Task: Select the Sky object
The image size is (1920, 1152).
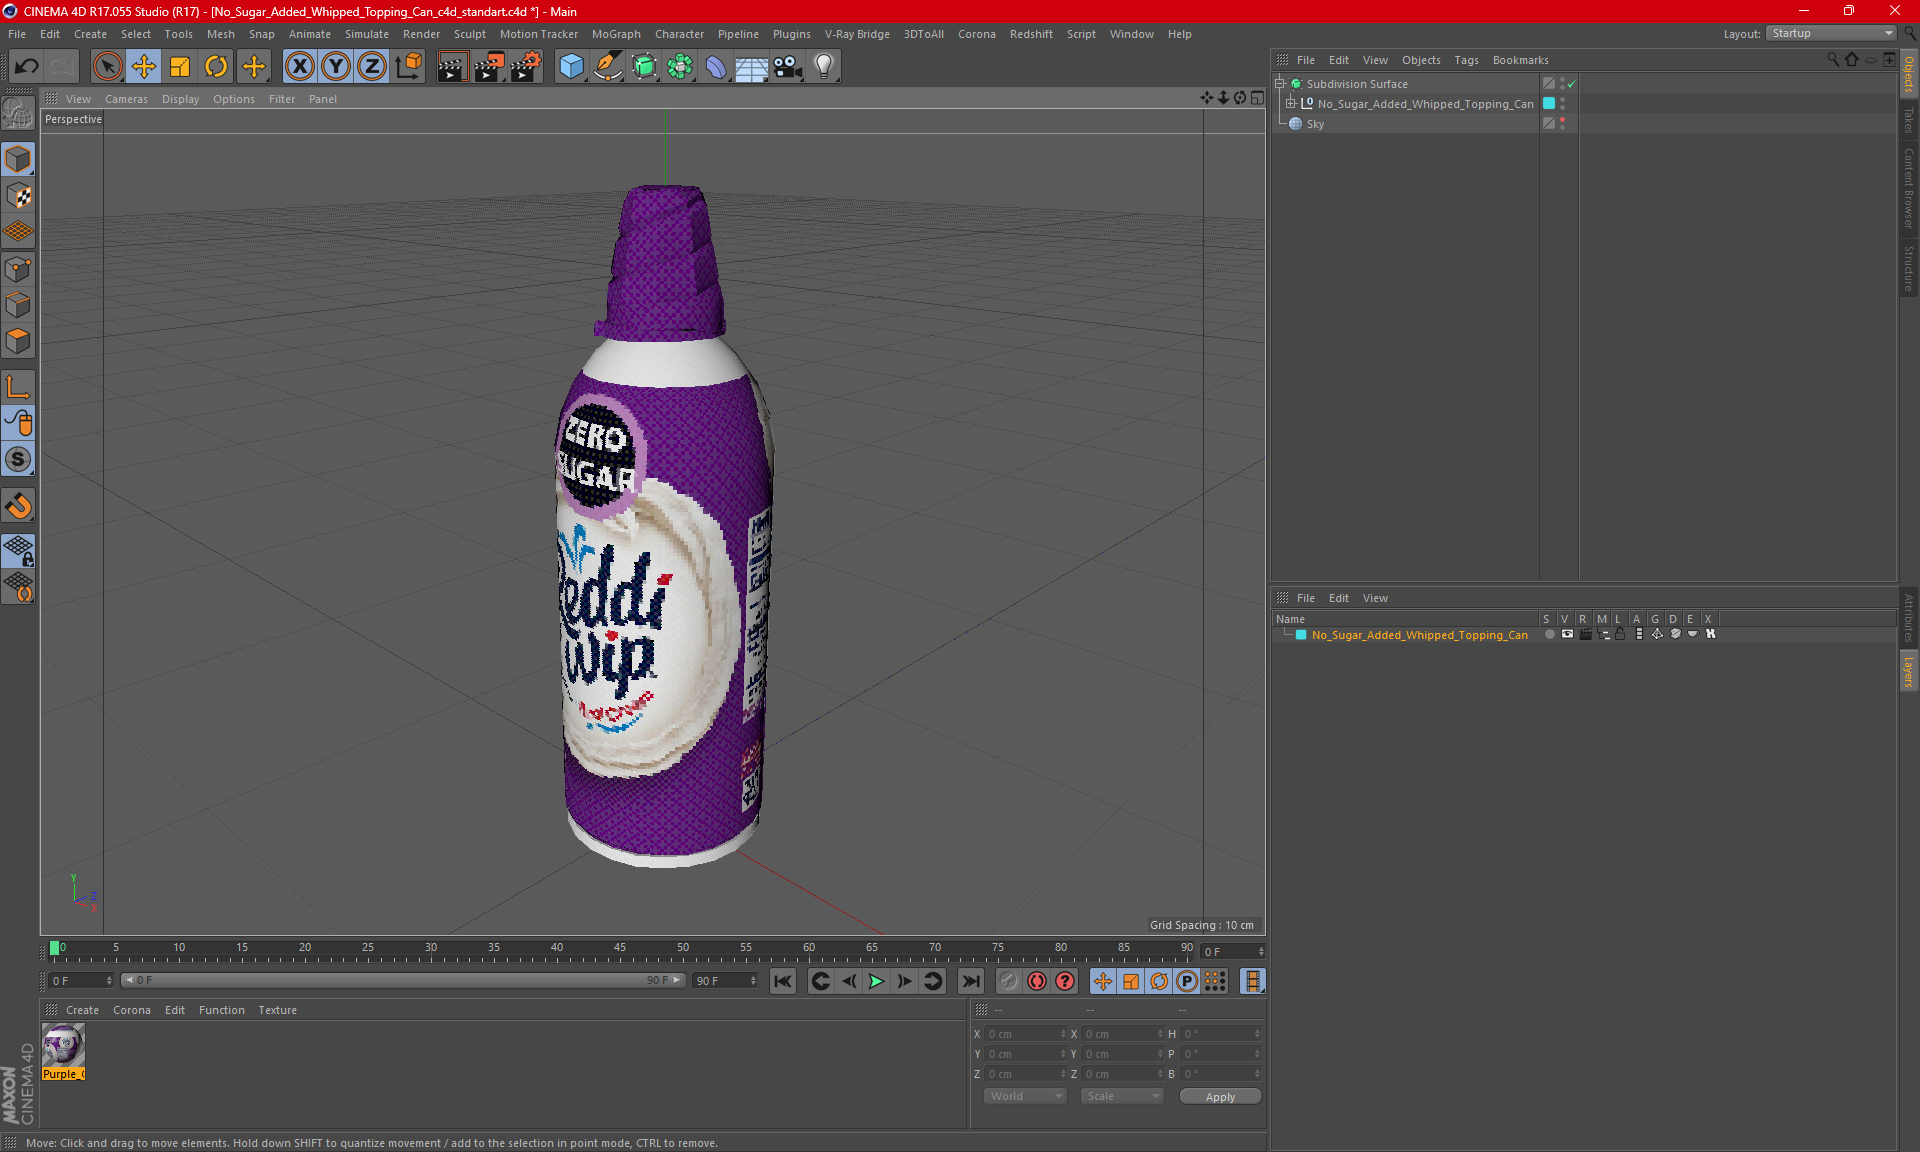Action: (x=1315, y=124)
